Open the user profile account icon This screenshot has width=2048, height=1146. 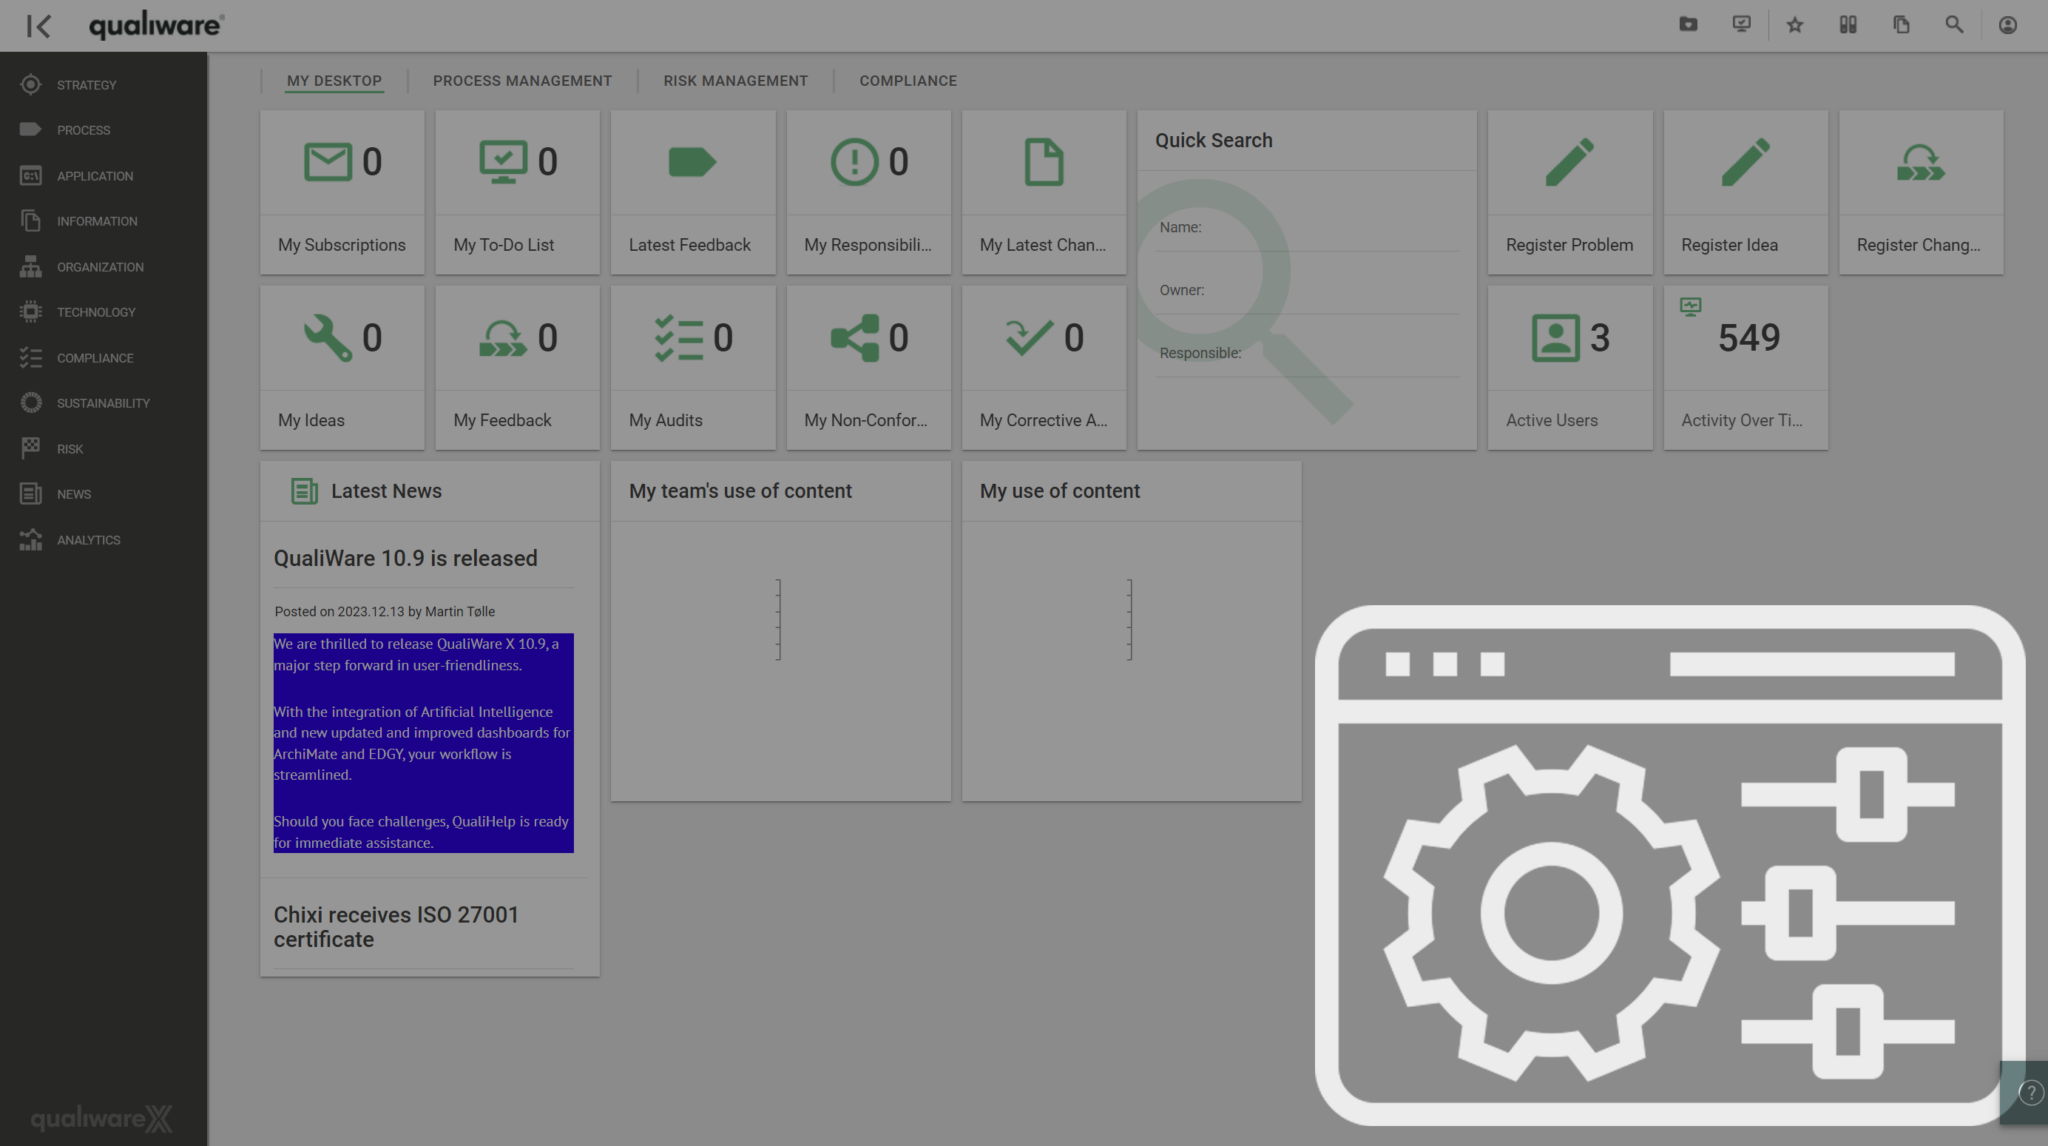point(2007,26)
